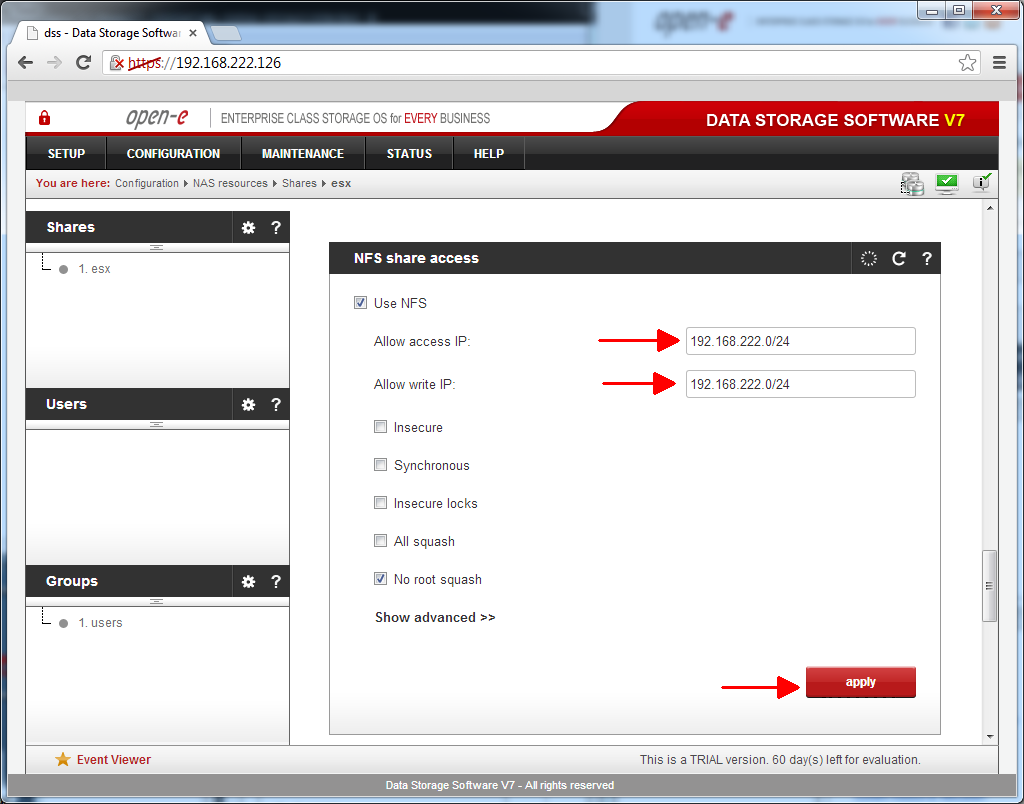Click the TRIAL version notice text
This screenshot has width=1024, height=804.
point(780,760)
